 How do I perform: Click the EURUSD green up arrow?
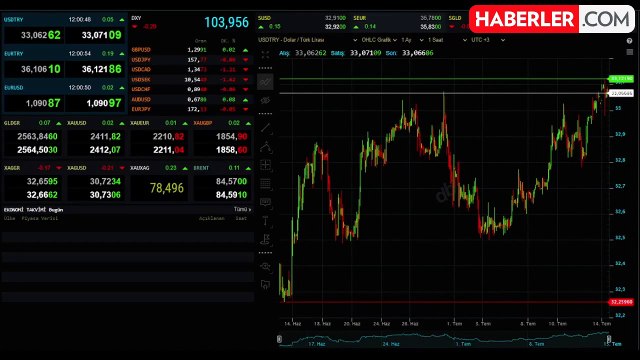(122, 88)
